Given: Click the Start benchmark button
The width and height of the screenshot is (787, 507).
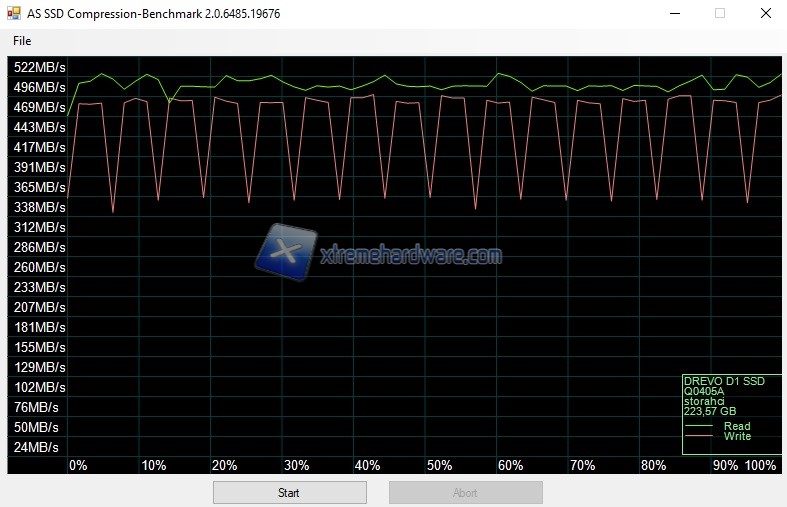Looking at the screenshot, I should click(x=289, y=492).
